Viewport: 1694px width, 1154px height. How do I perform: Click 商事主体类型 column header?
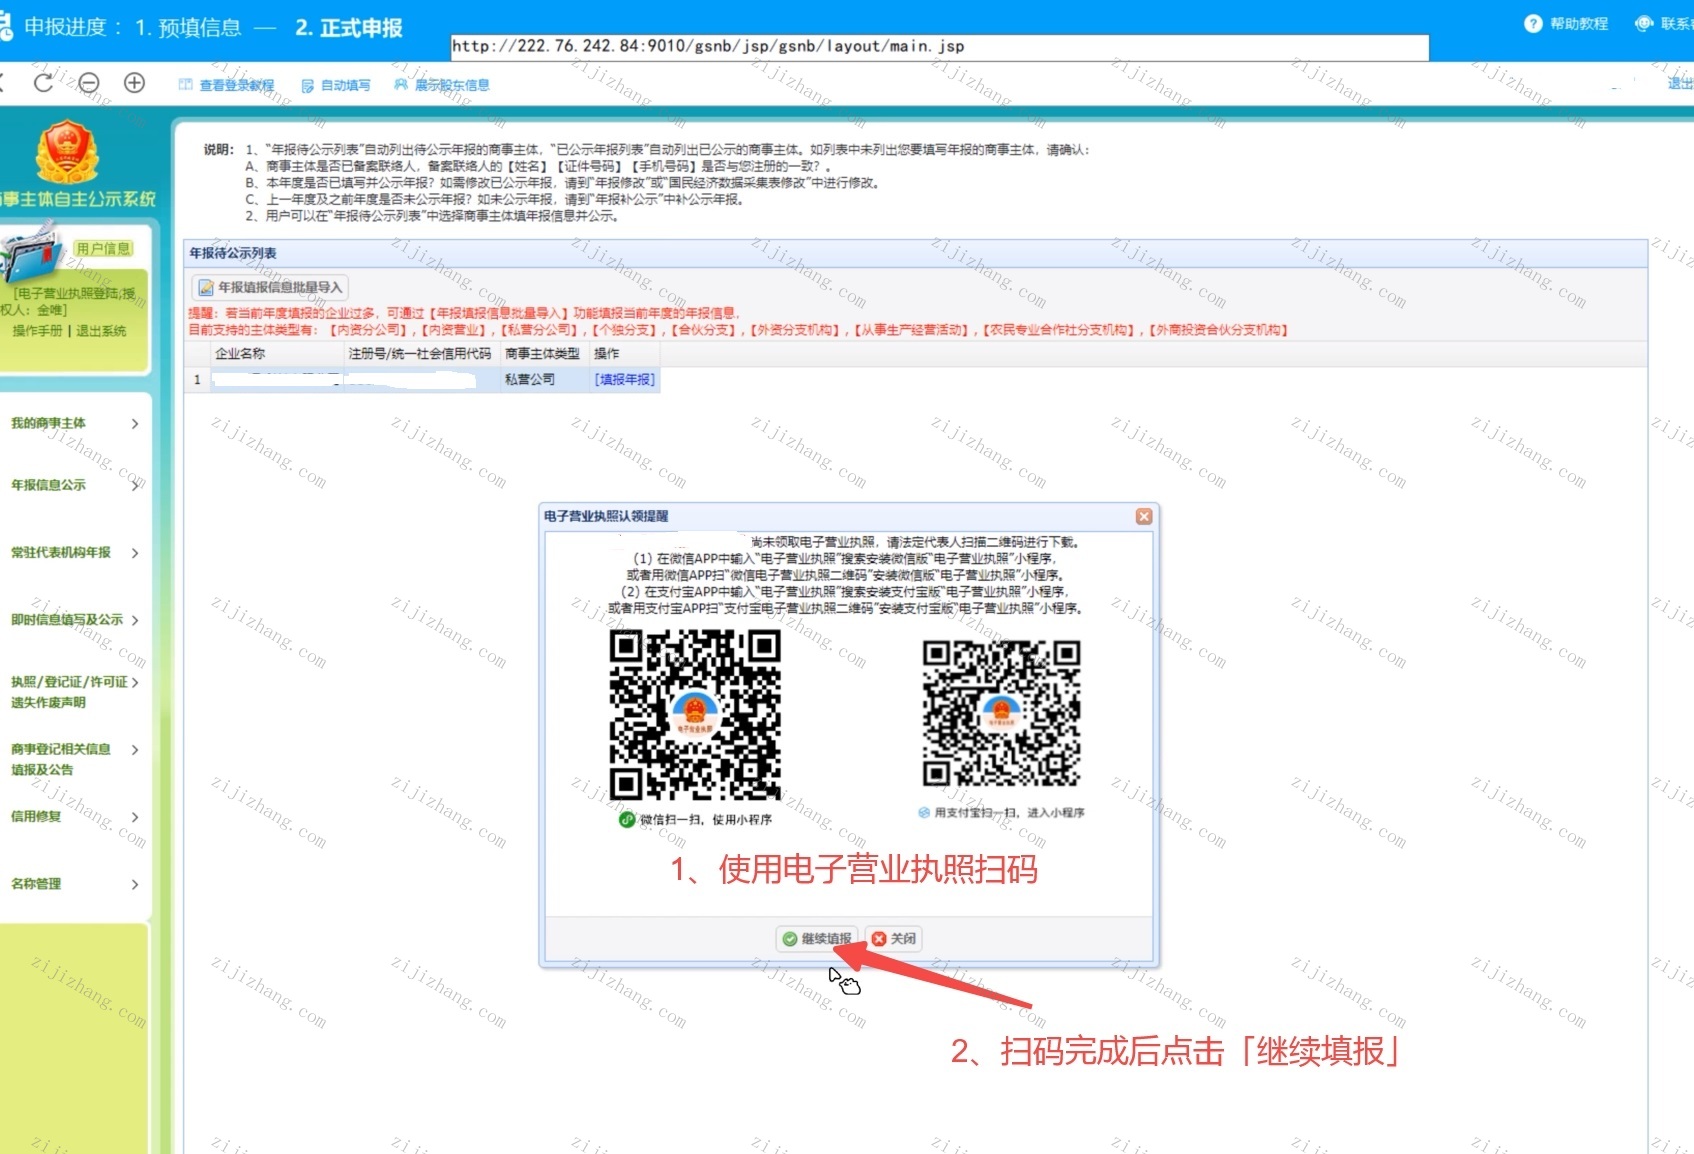coord(542,353)
